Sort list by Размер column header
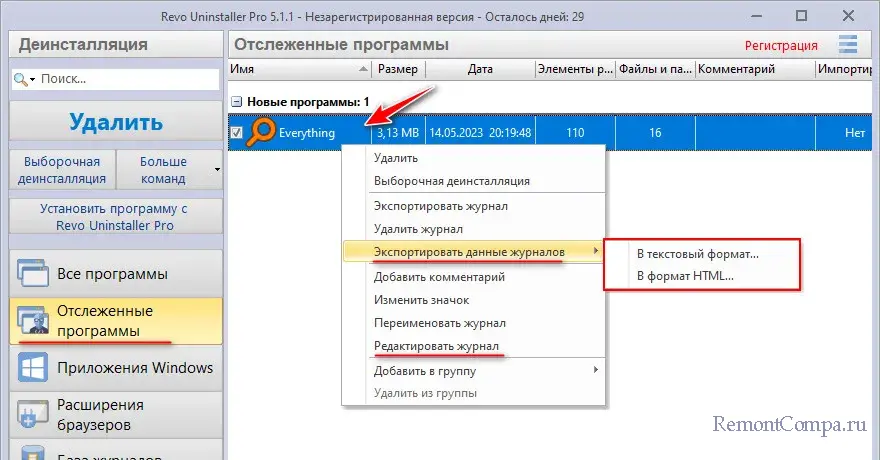This screenshot has width=880, height=460. pyautogui.click(x=400, y=69)
